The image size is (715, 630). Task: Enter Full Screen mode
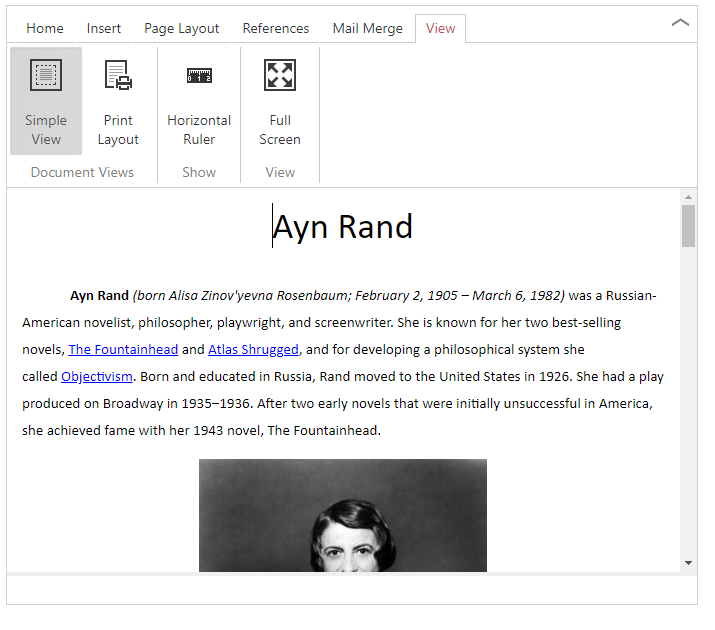(280, 101)
